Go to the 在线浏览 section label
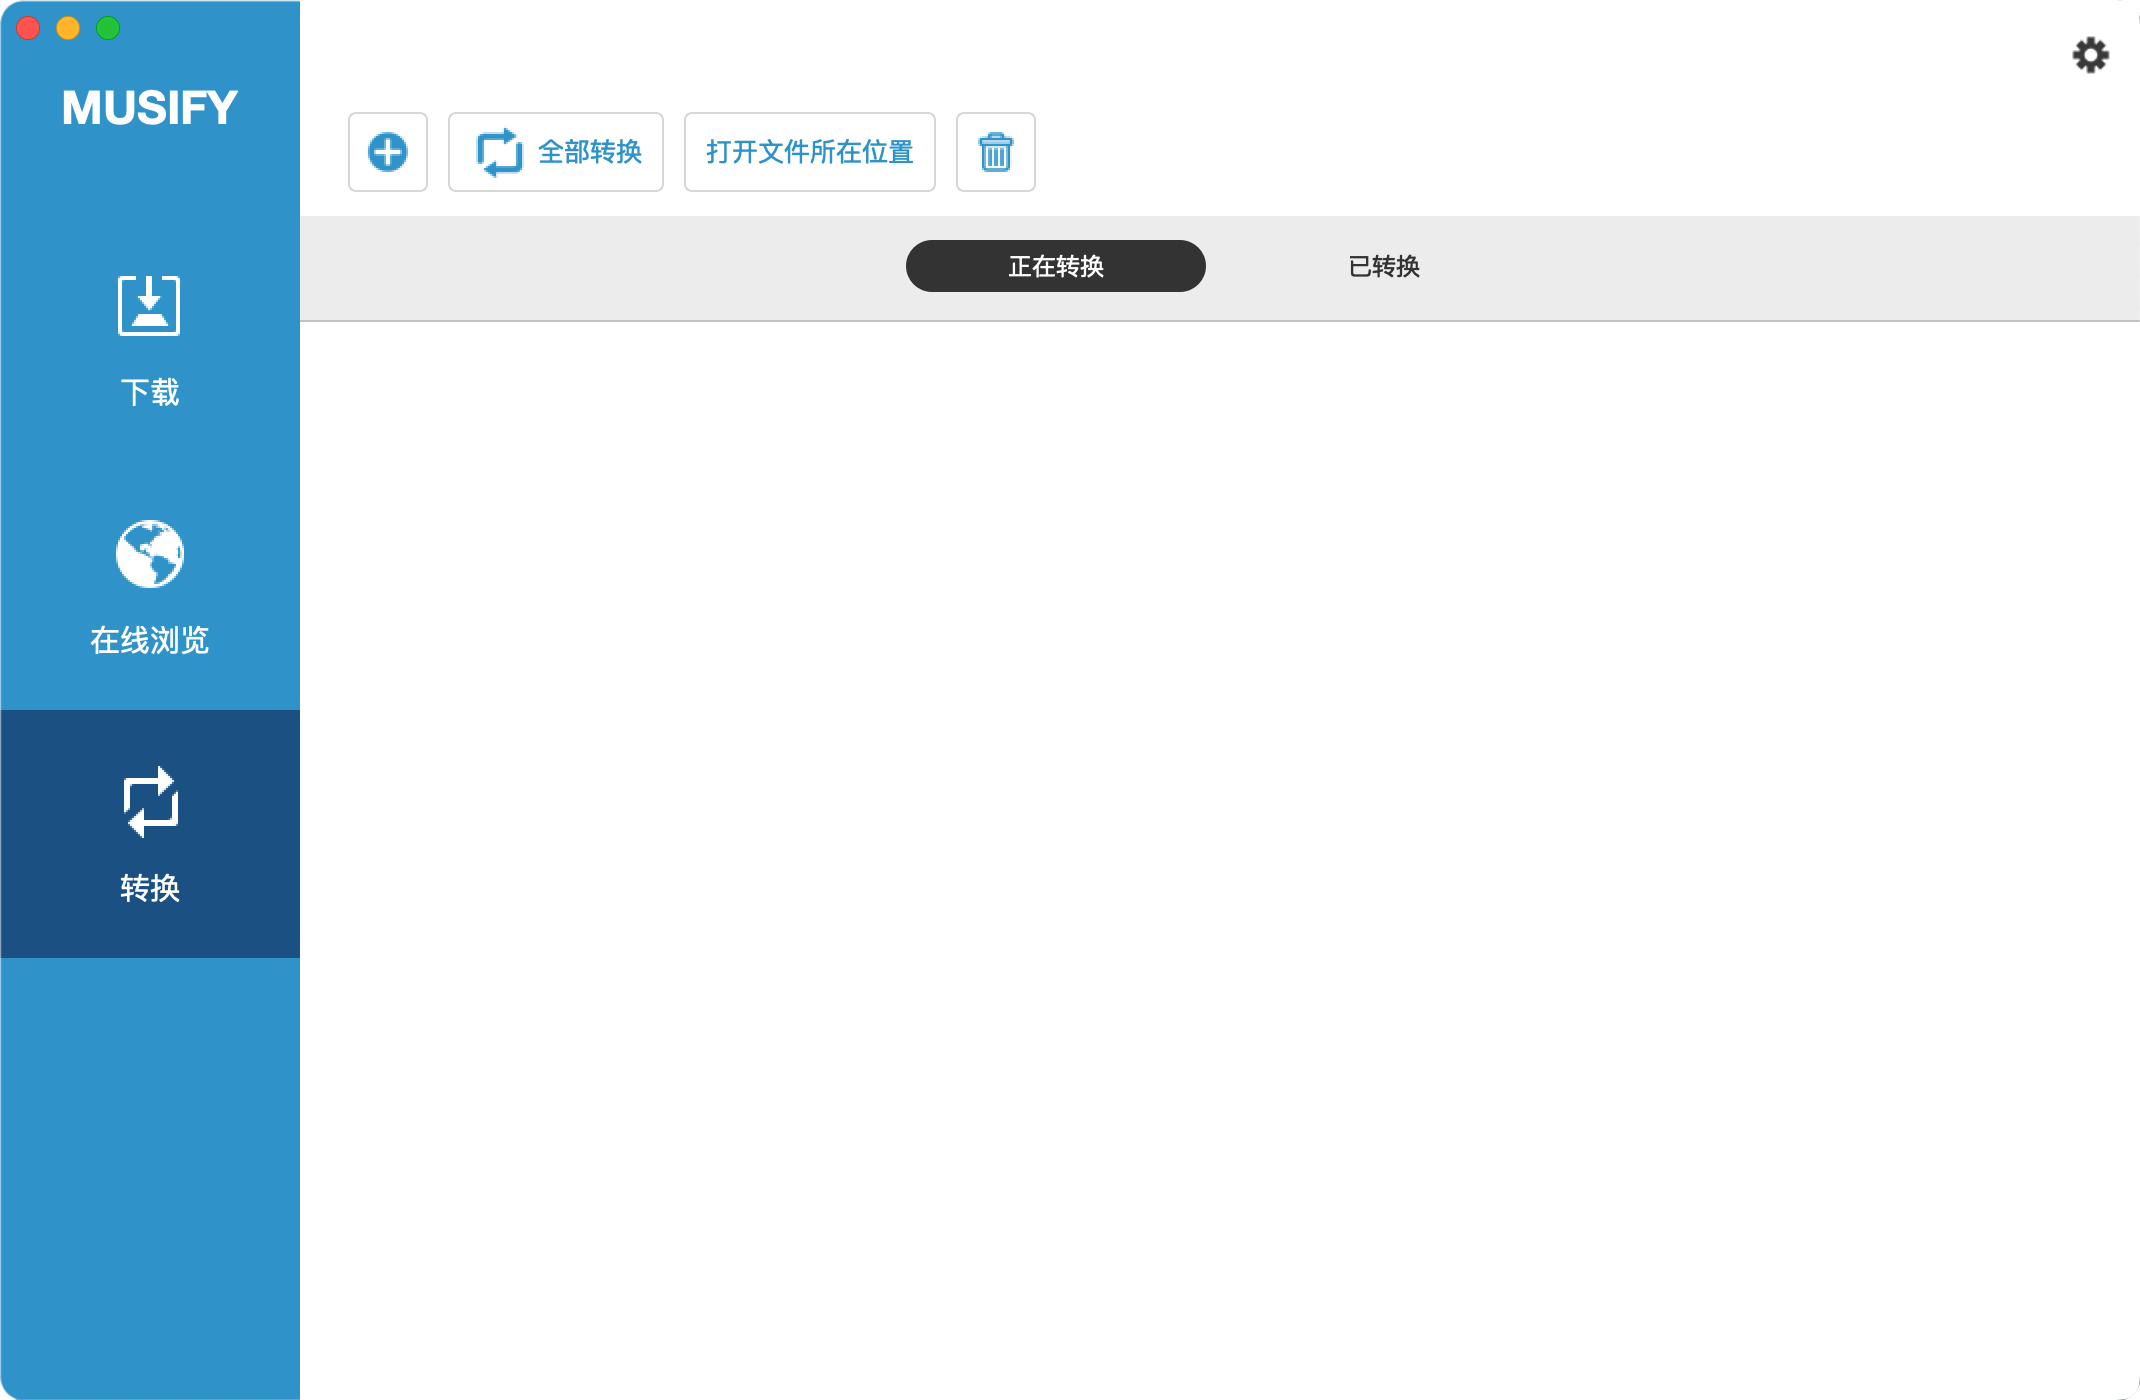 pyautogui.click(x=150, y=640)
